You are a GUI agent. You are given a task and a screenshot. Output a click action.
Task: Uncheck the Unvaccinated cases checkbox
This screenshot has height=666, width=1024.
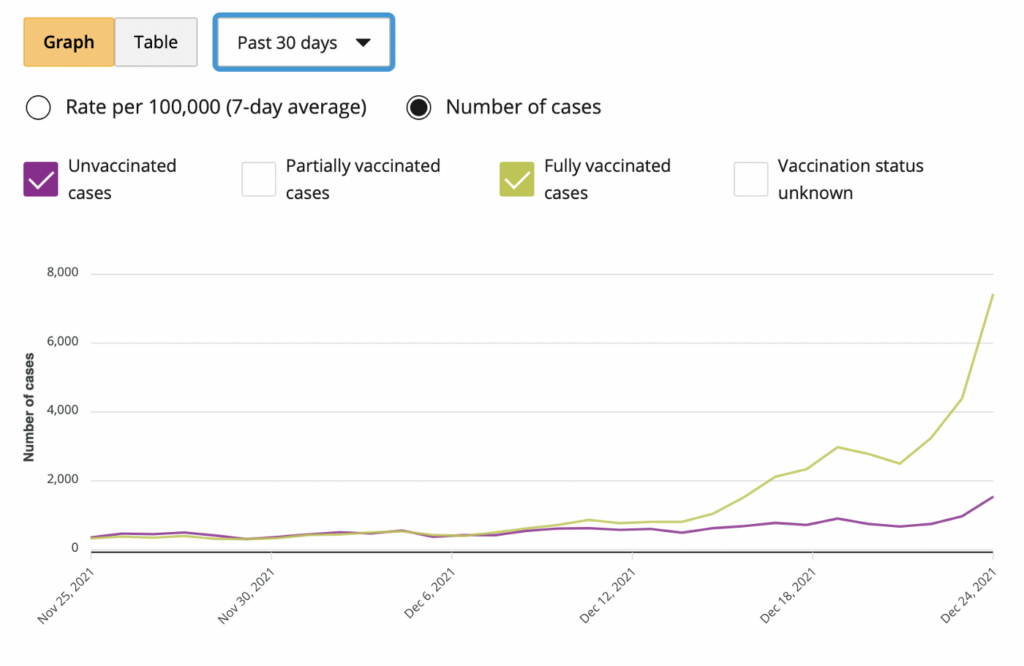coord(41,180)
